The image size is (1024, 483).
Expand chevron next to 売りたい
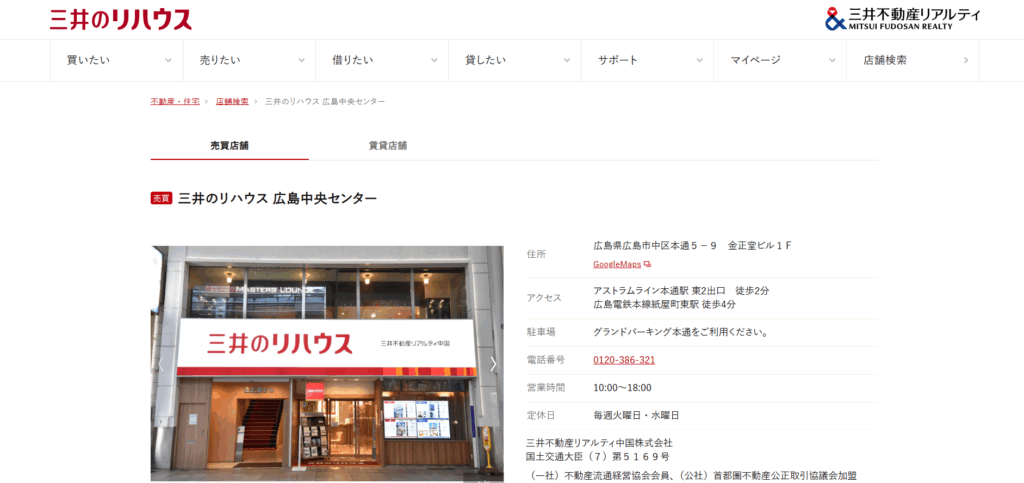pyautogui.click(x=302, y=60)
